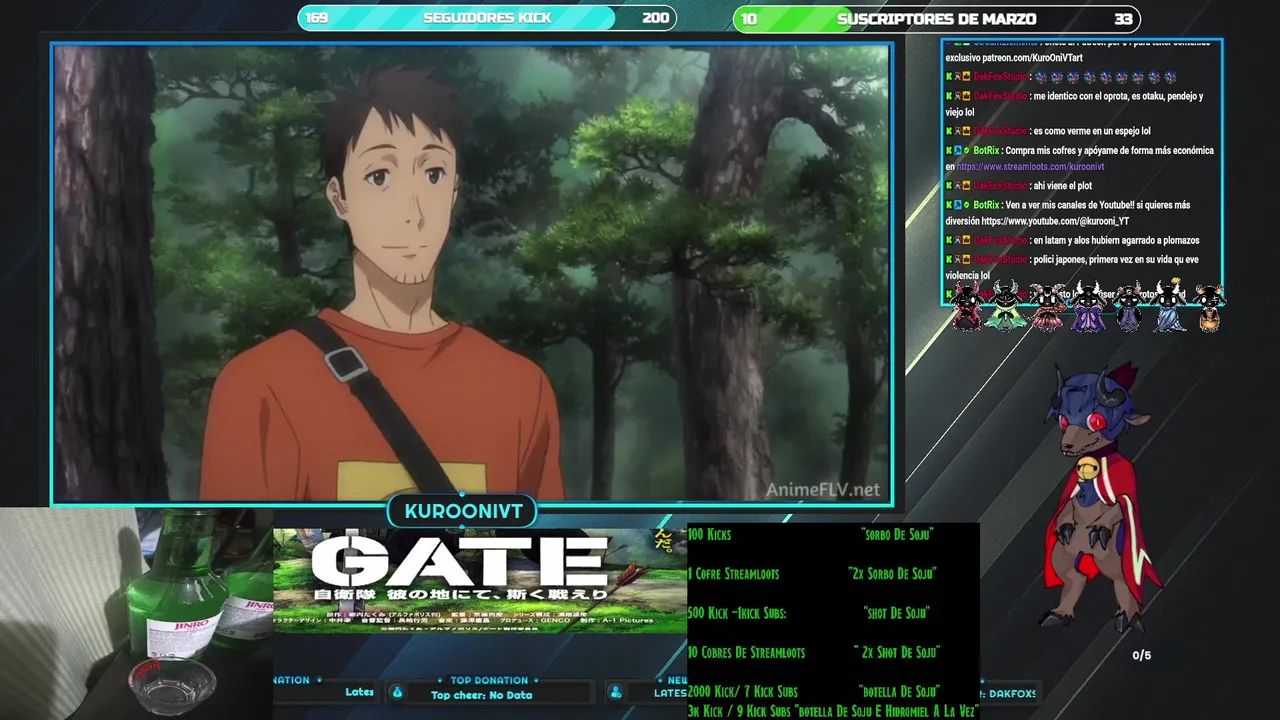Click the Seguidores Kick goal progress bar
The width and height of the screenshot is (1280, 720).
coord(487,18)
